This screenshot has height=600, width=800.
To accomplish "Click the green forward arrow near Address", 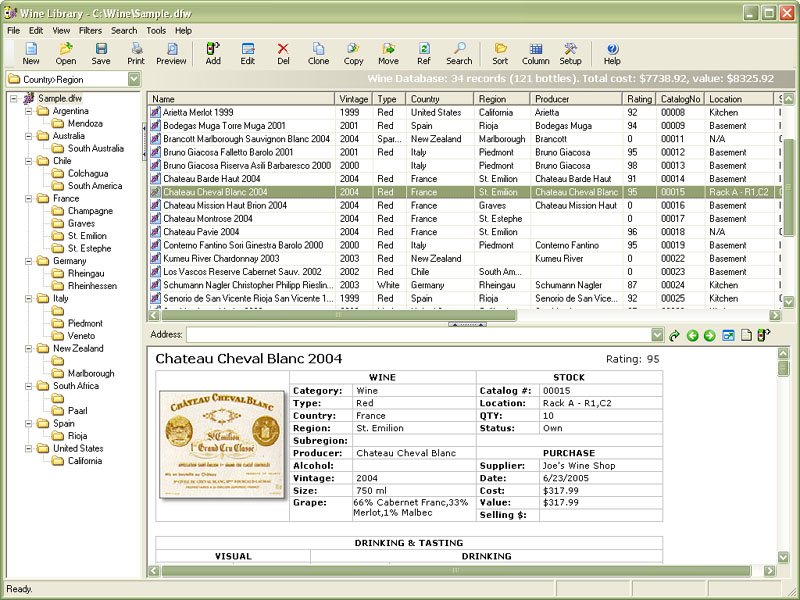I will coord(709,335).
